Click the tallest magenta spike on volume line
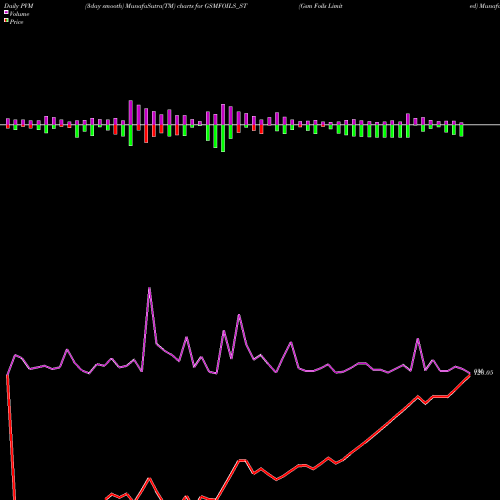Image resolution: width=500 pixels, height=500 pixels. tap(149, 288)
